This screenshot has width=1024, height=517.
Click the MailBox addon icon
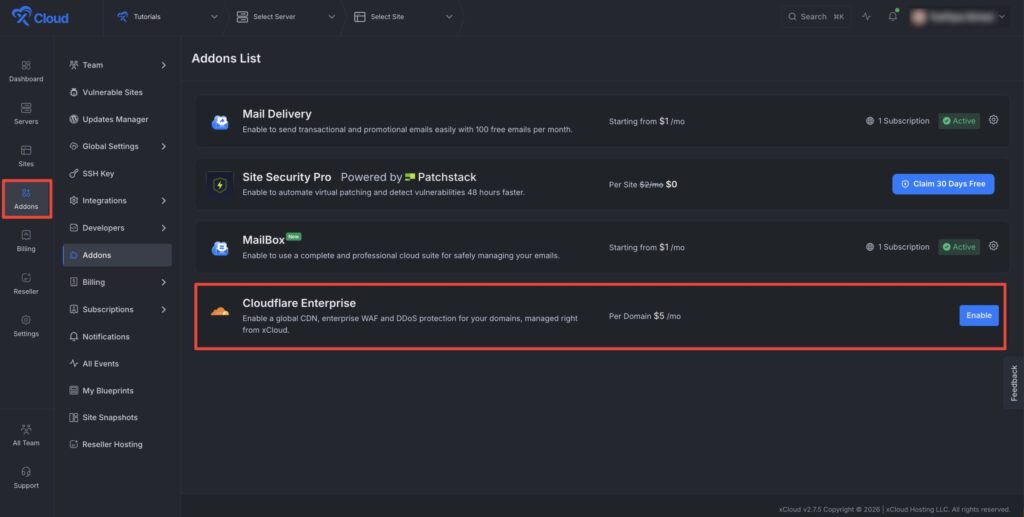coord(220,247)
